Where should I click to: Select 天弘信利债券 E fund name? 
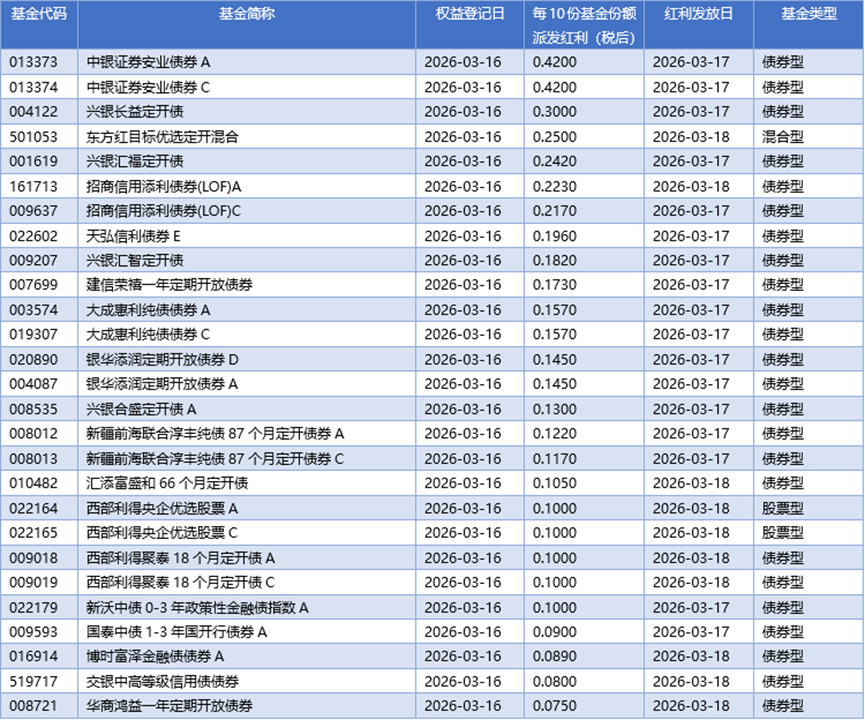tap(133, 236)
